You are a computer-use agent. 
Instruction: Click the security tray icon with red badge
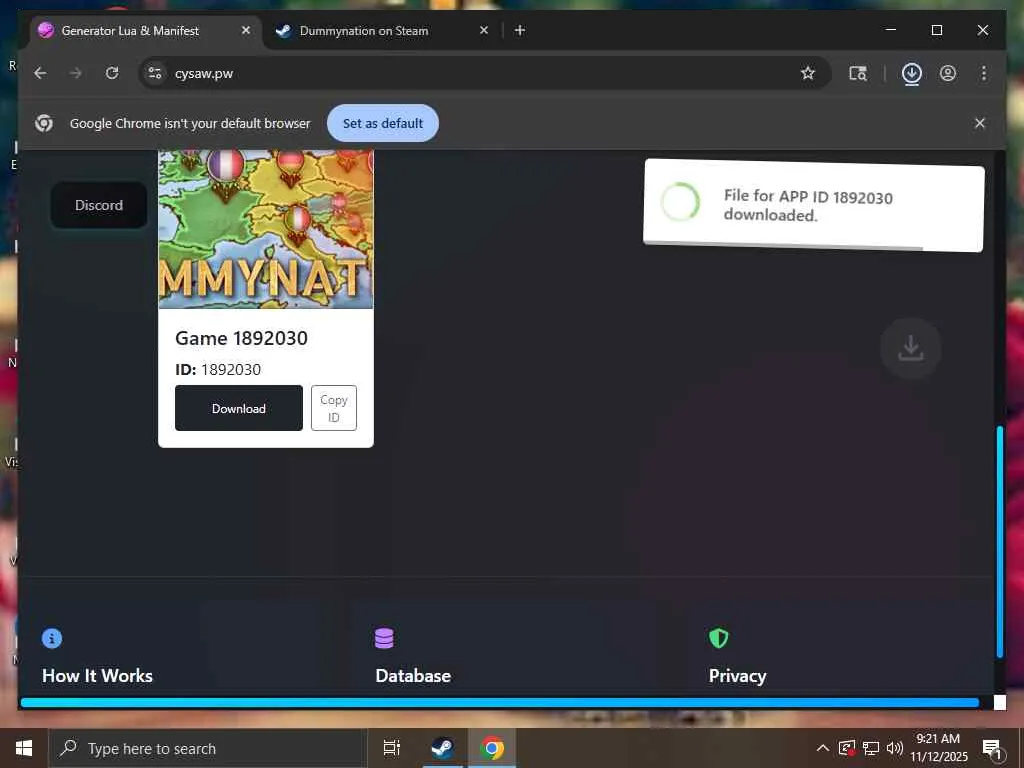click(847, 748)
